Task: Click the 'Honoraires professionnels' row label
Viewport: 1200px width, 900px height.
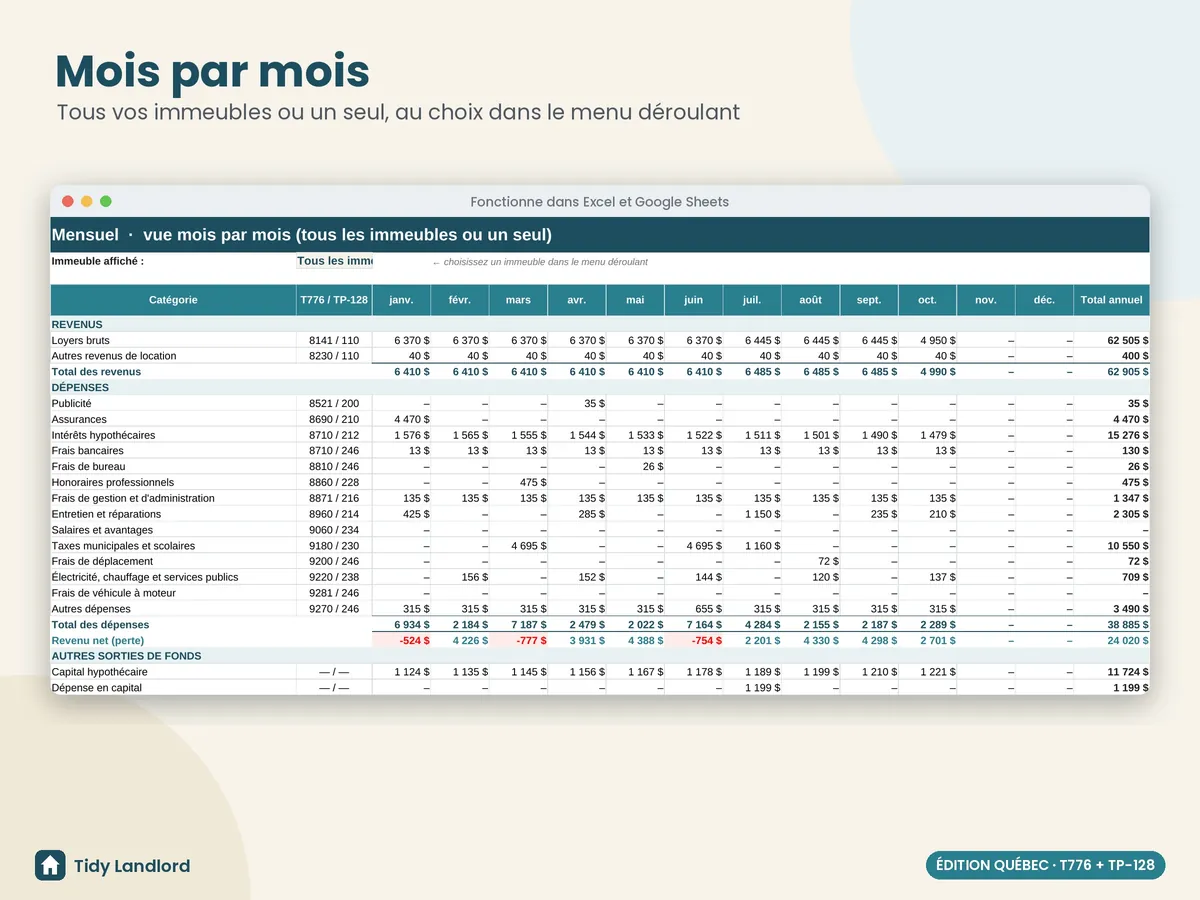Action: point(113,482)
